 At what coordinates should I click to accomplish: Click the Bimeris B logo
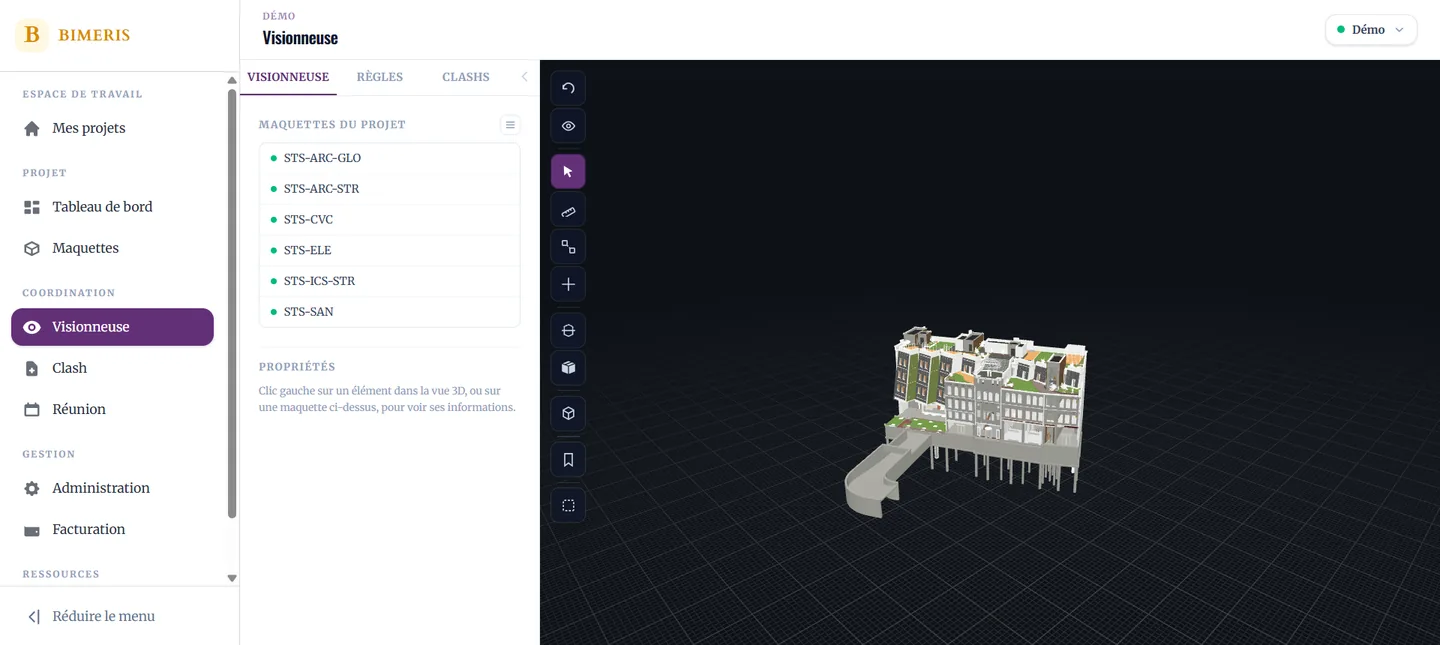(32, 35)
